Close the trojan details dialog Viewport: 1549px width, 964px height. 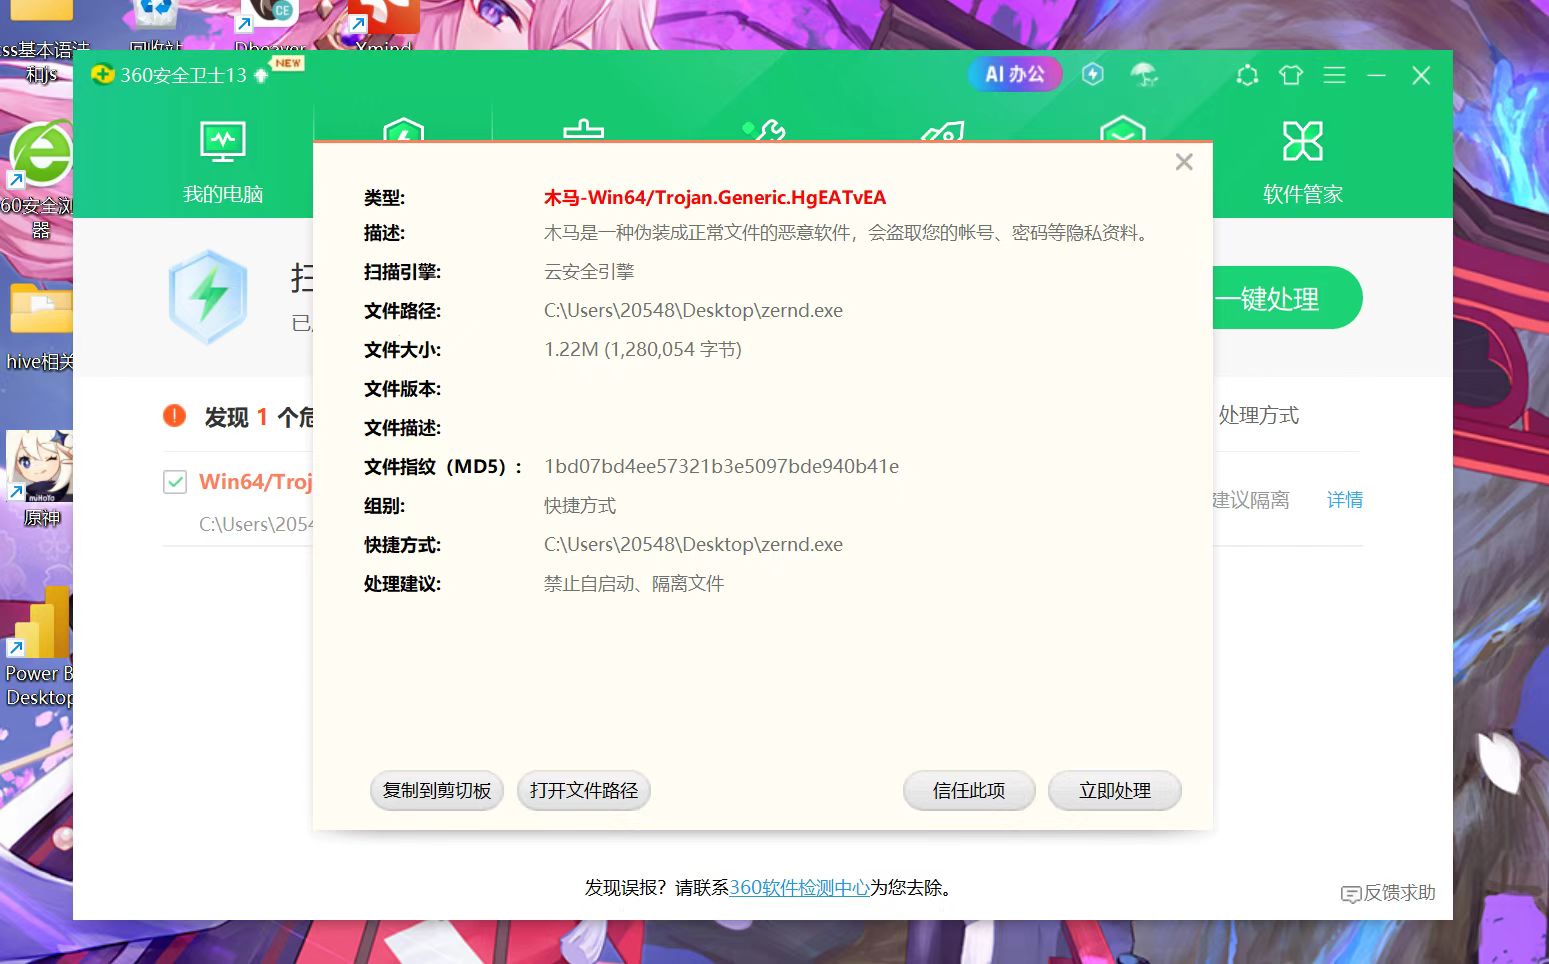click(x=1184, y=162)
